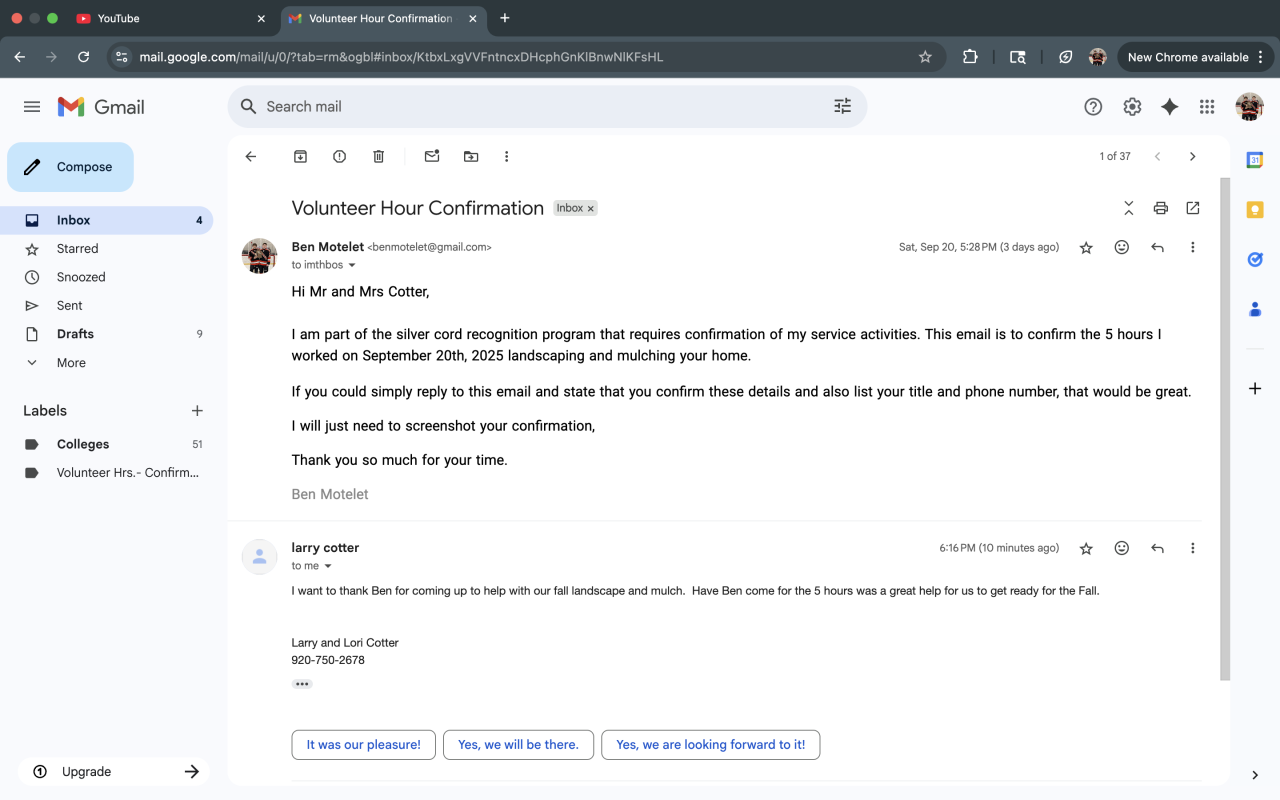Toggle the main menu hamburger
1280x800 pixels.
pos(32,107)
